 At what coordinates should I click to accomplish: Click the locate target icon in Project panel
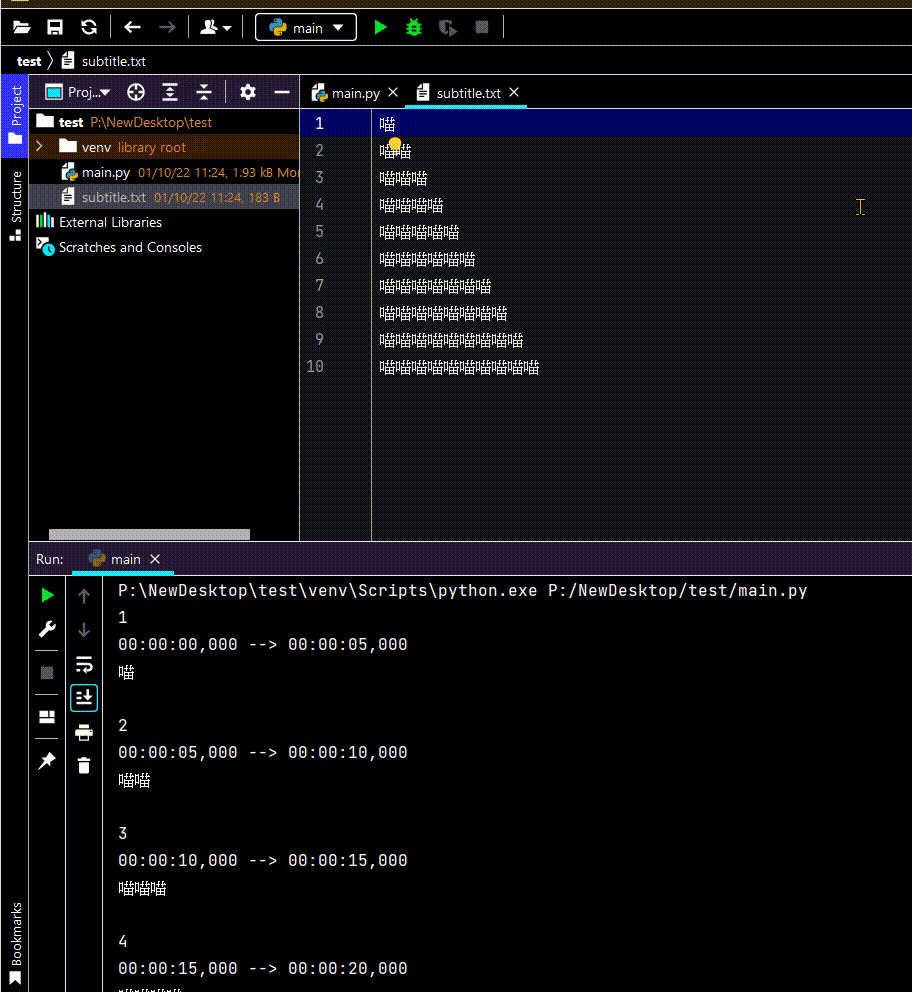pos(136,93)
